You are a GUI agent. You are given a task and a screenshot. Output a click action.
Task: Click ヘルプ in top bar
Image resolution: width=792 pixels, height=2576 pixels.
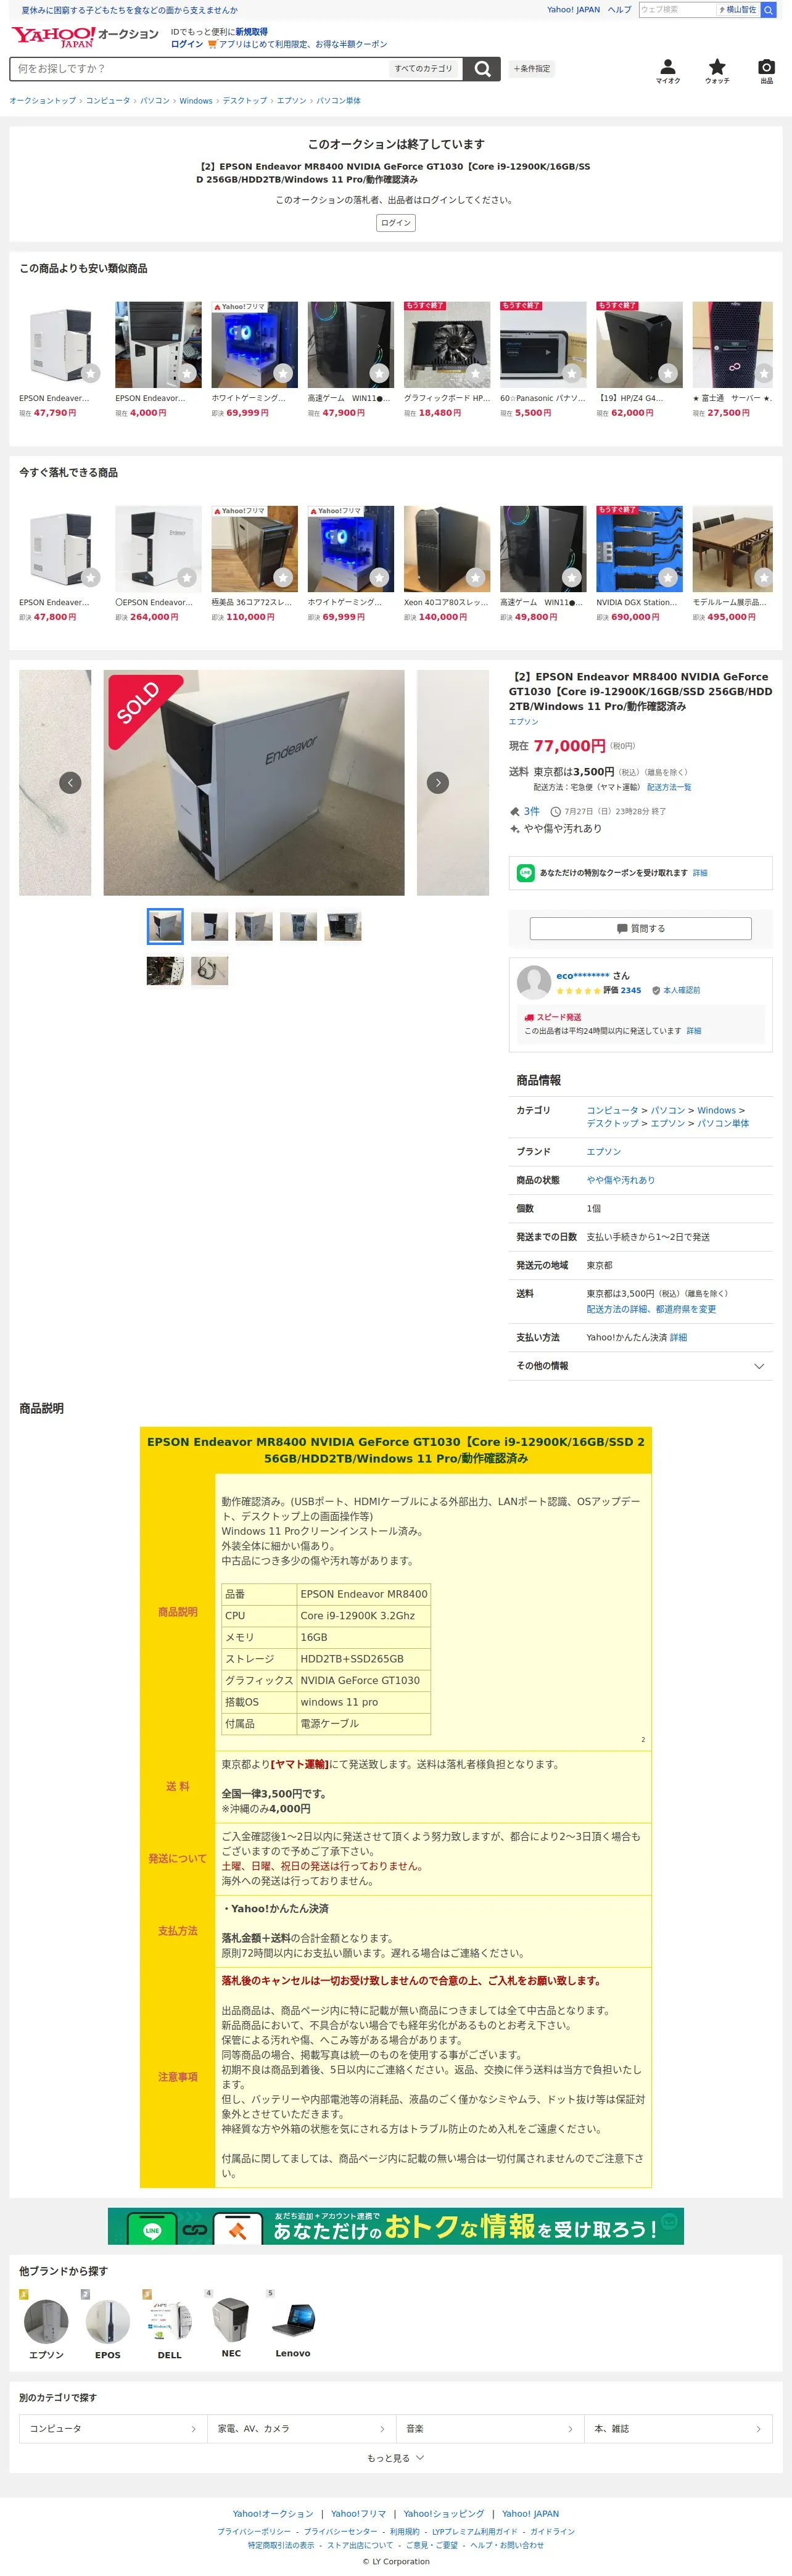point(620,10)
